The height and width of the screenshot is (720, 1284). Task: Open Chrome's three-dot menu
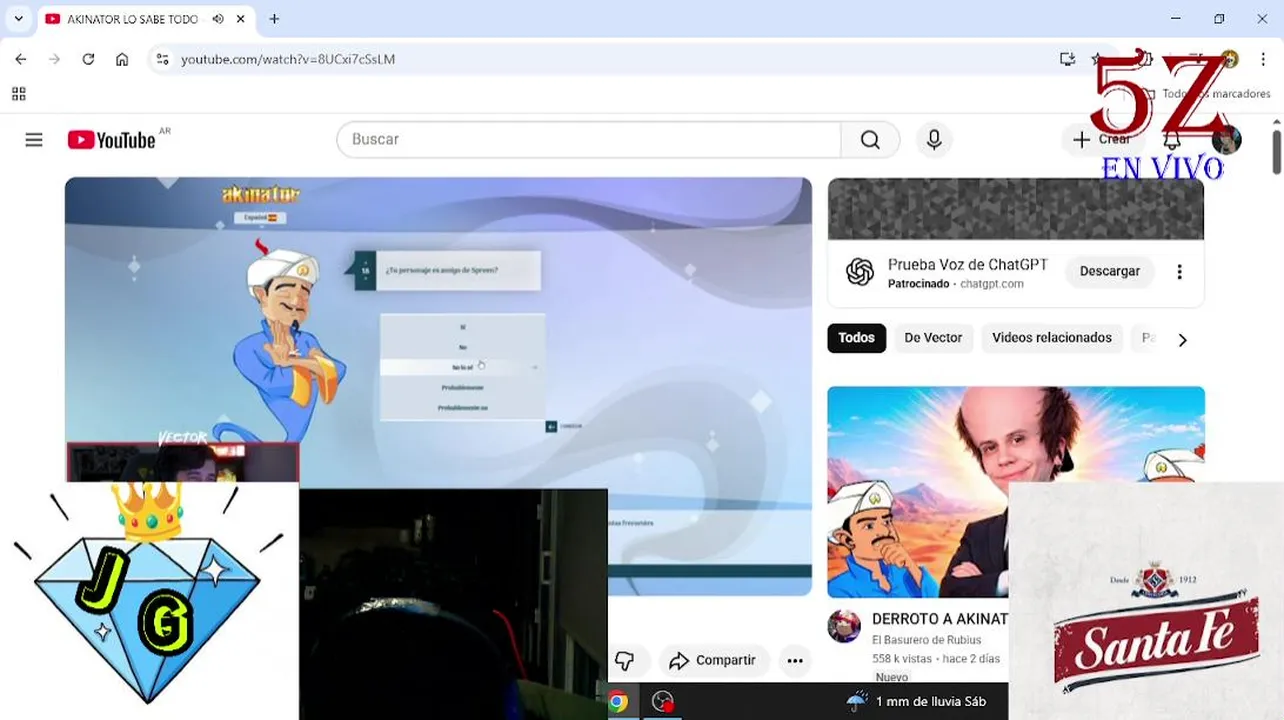tap(1263, 59)
